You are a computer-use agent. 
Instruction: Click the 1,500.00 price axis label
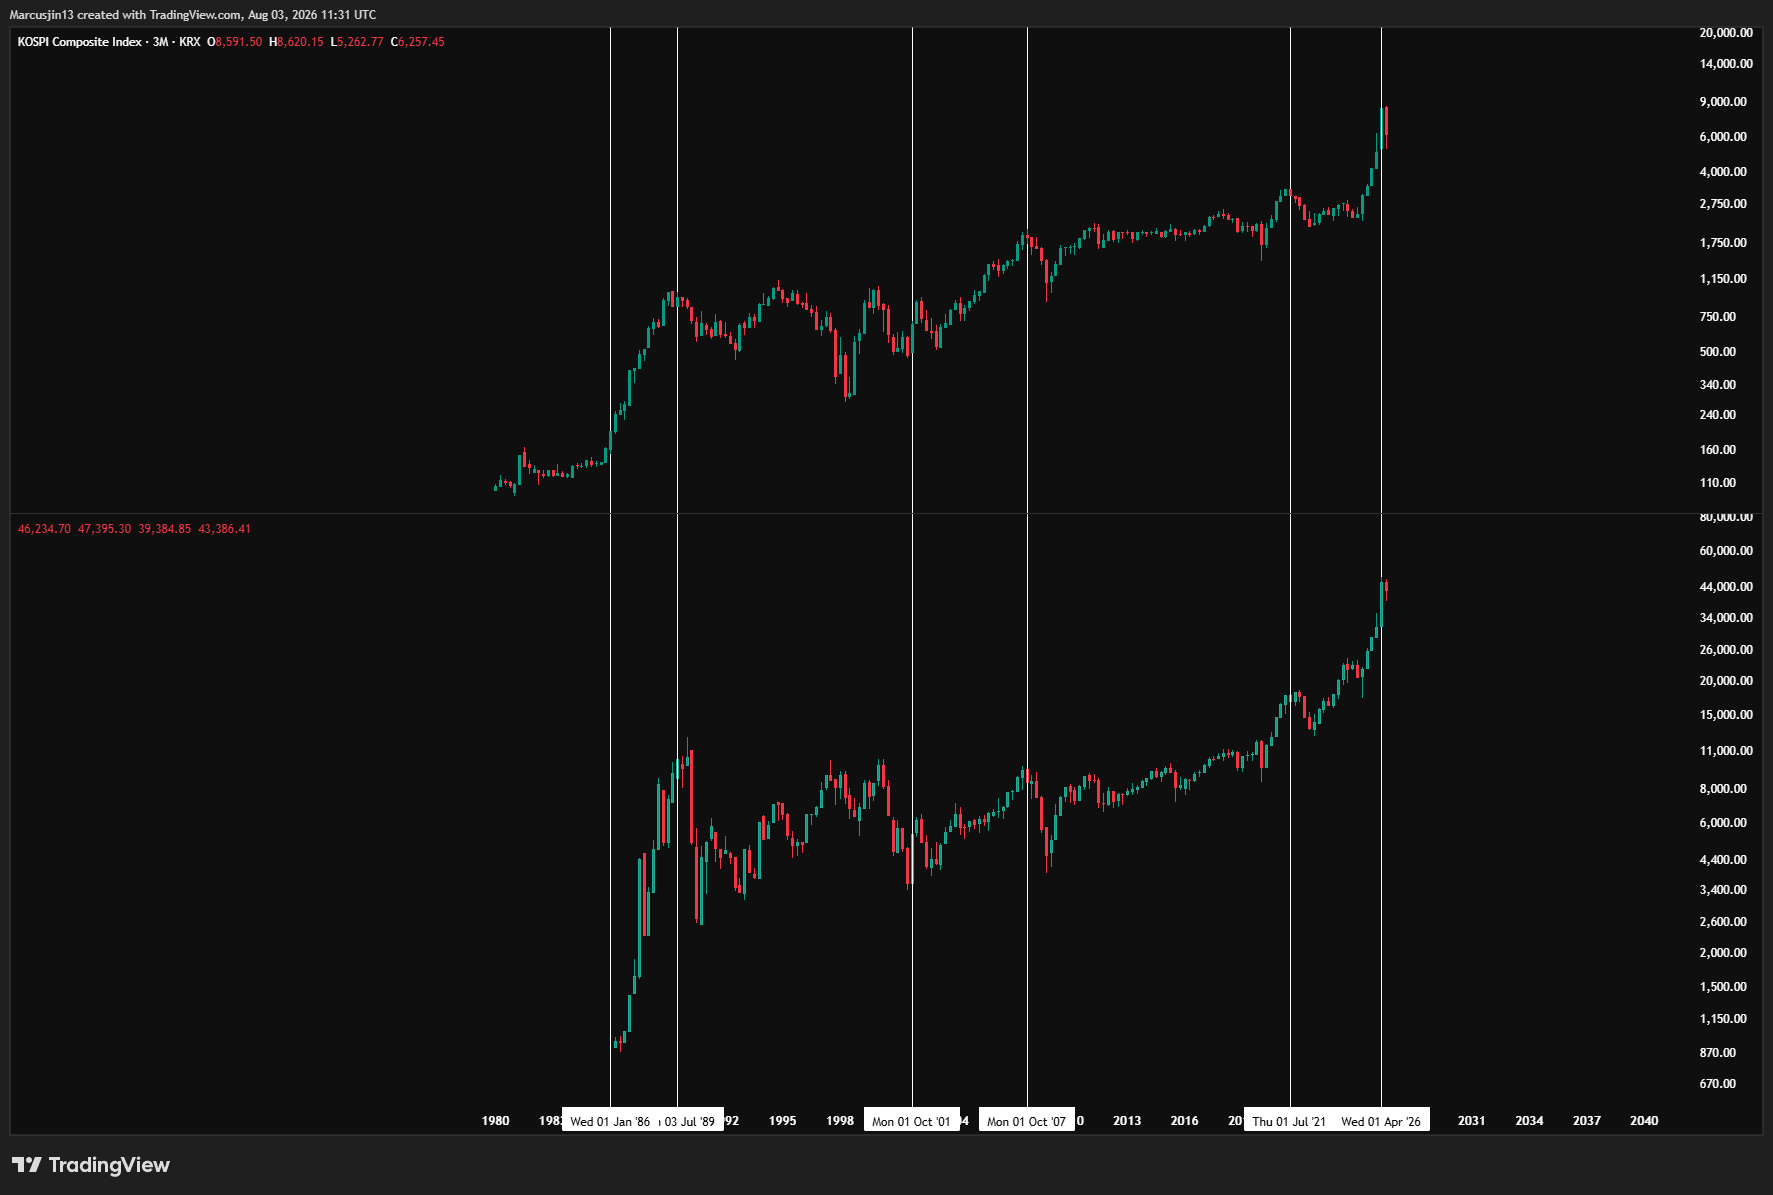1725,987
